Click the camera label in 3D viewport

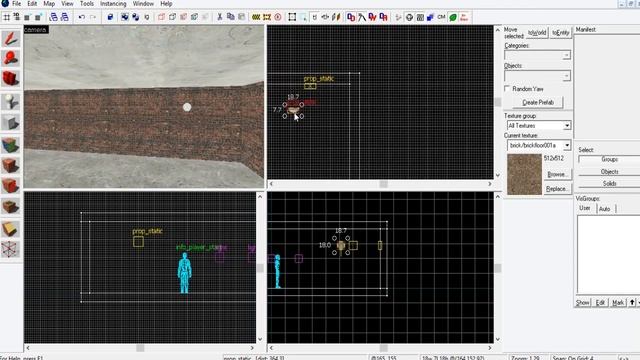coord(36,30)
